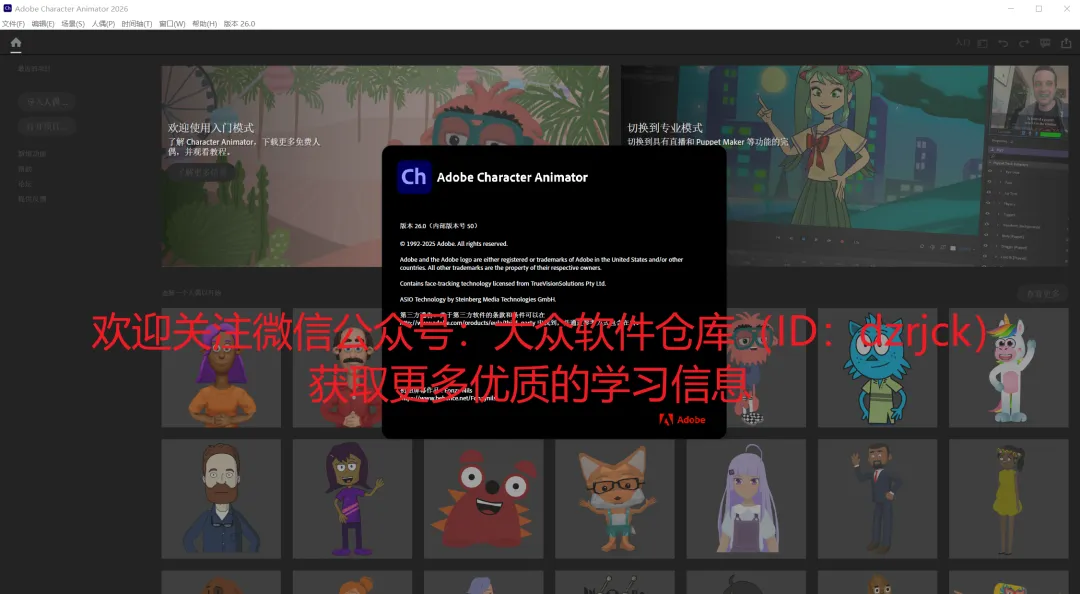Select the waving man in suit puppet
Viewport: 1080px width, 594px height.
pos(877,499)
